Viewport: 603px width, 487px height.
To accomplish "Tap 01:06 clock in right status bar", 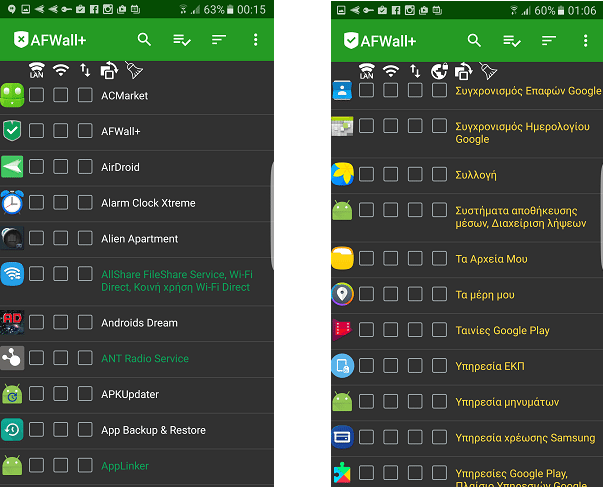I will (582, 10).
